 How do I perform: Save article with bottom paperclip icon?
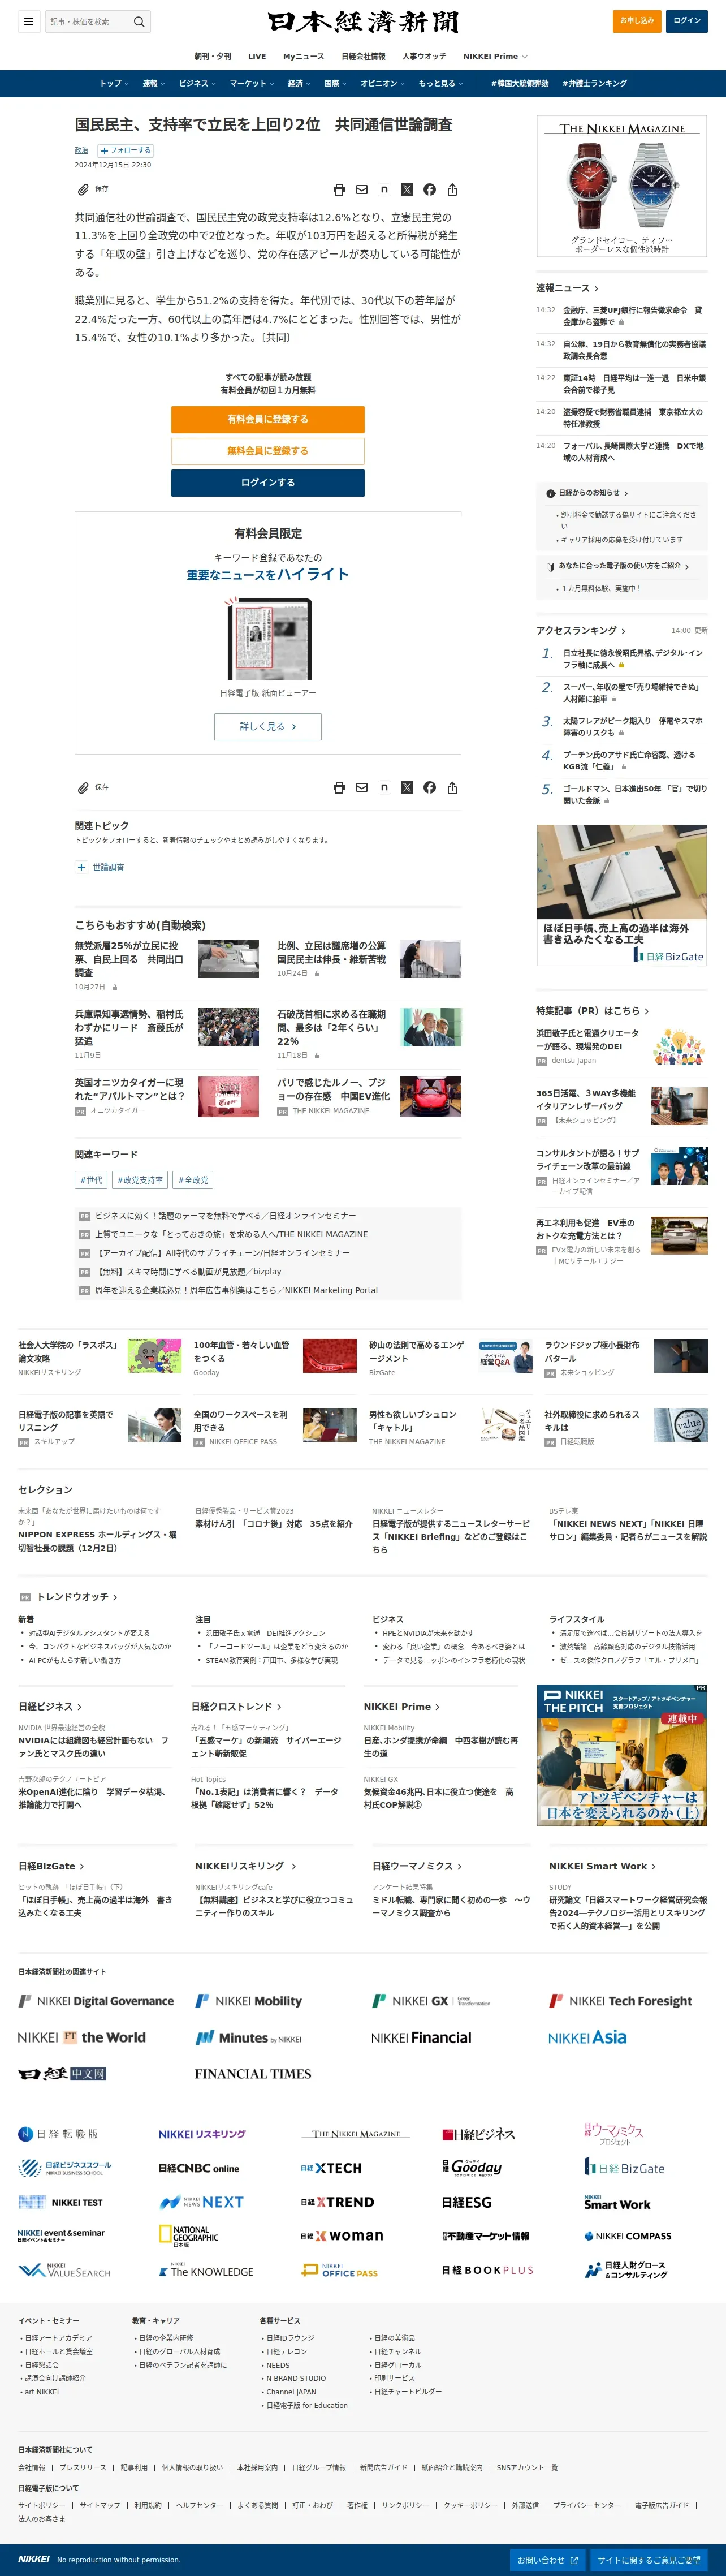point(83,787)
